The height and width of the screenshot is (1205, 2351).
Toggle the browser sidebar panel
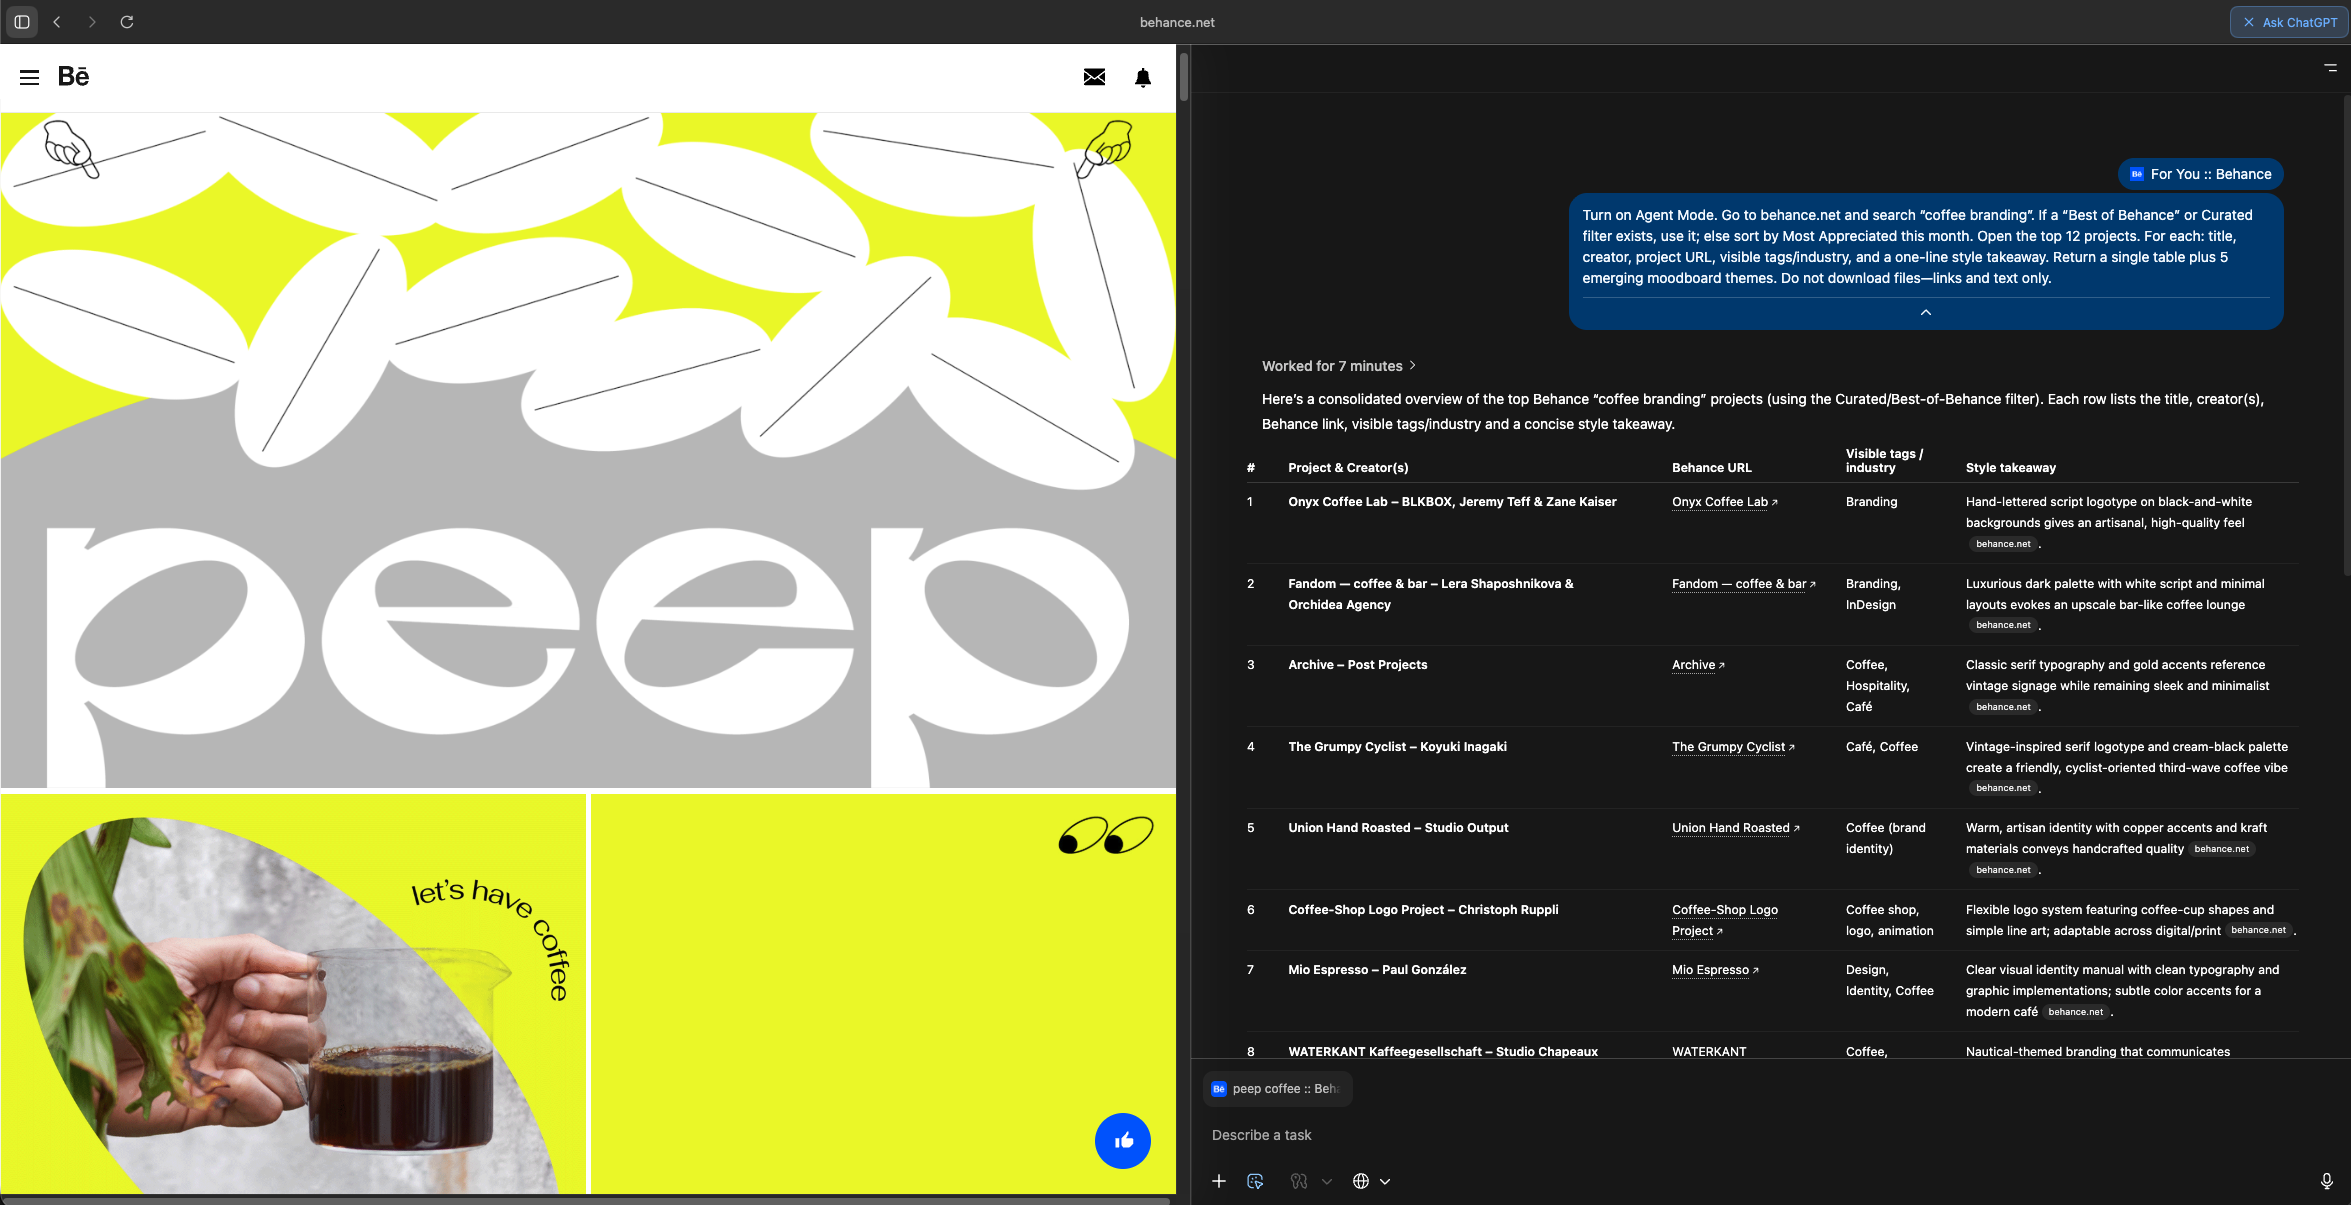pyautogui.click(x=22, y=22)
